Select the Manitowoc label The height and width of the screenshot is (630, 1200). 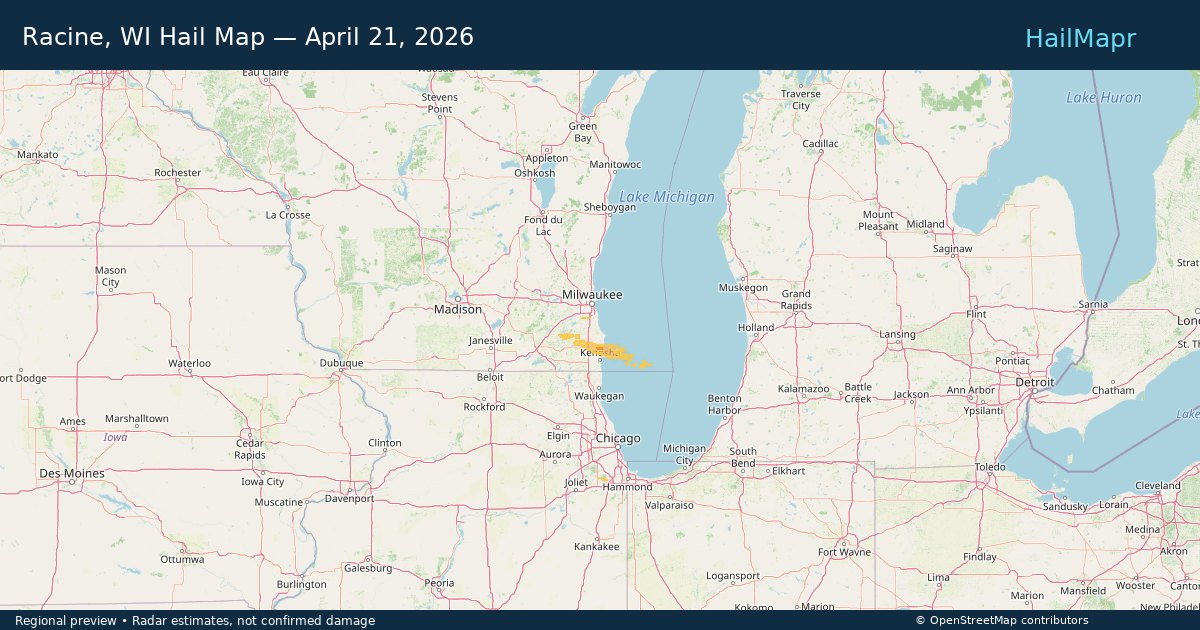(x=615, y=164)
